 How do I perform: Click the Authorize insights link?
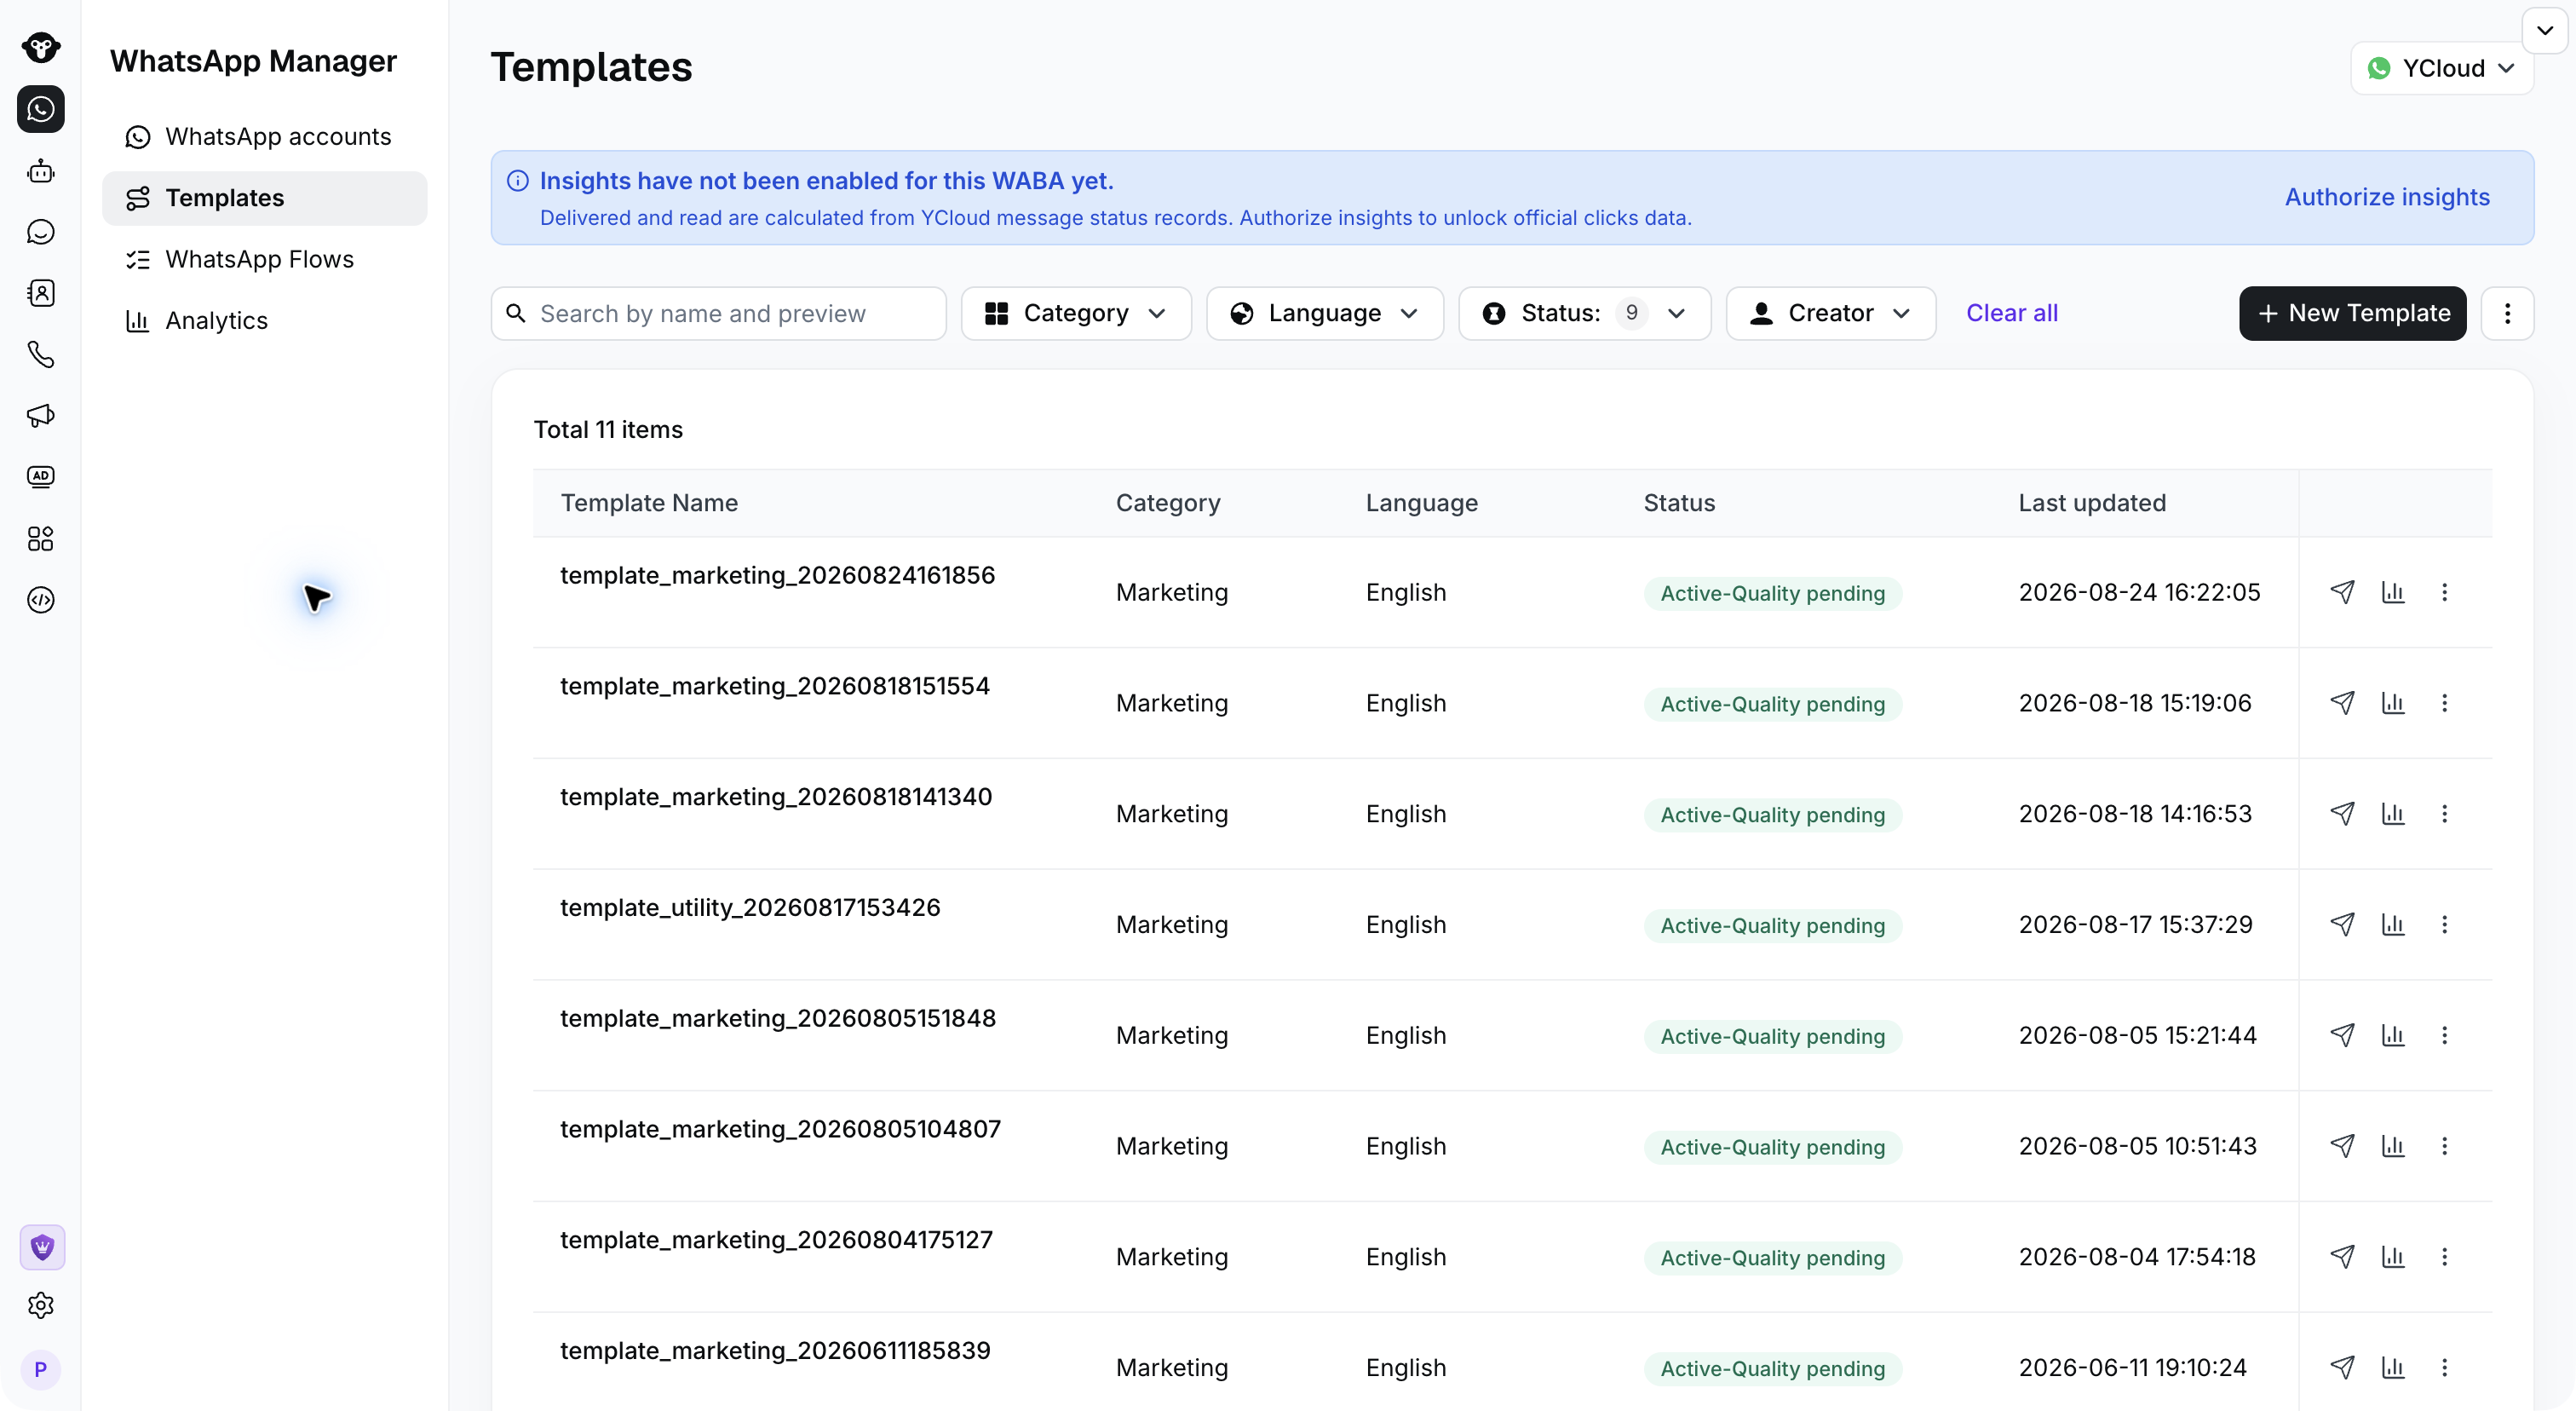click(x=2387, y=198)
